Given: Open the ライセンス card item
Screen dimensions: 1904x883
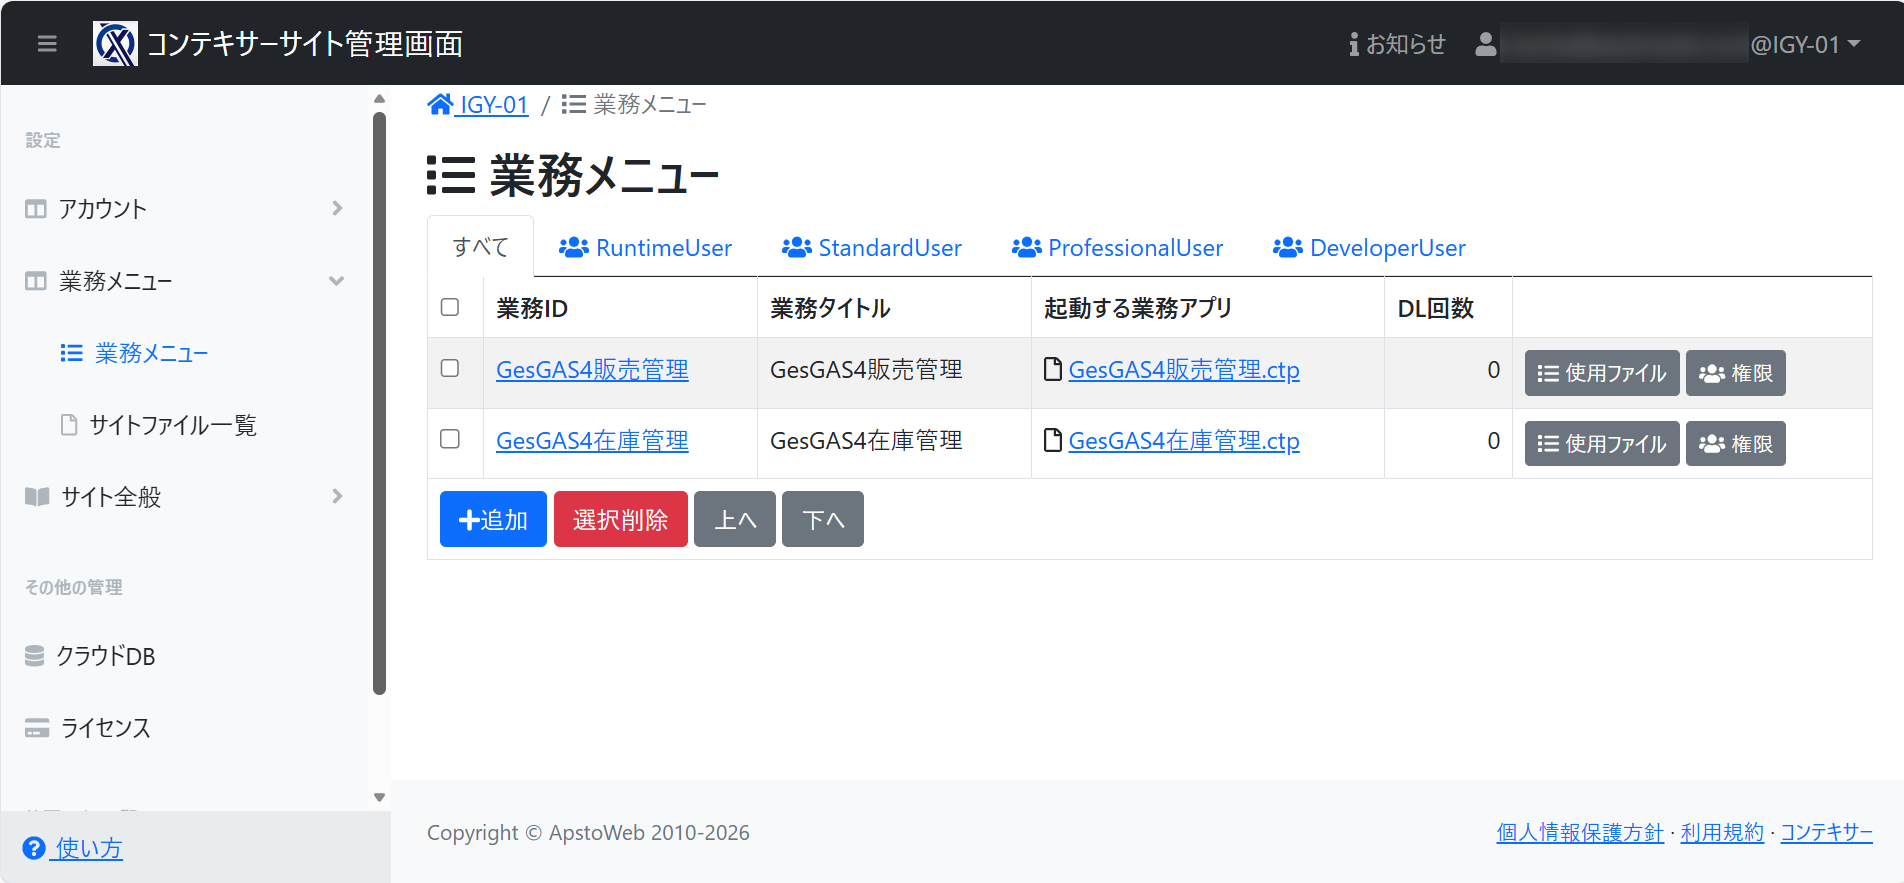Looking at the screenshot, I should point(105,728).
